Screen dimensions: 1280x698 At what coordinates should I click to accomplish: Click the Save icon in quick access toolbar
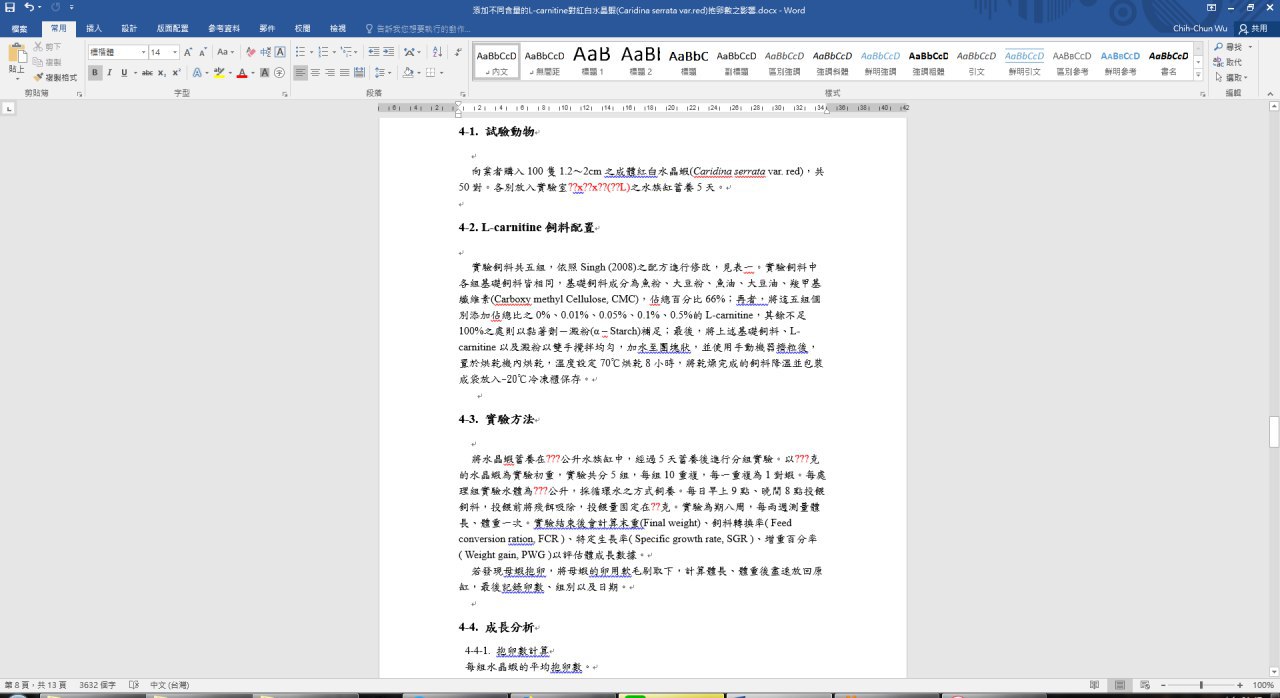(x=10, y=7)
